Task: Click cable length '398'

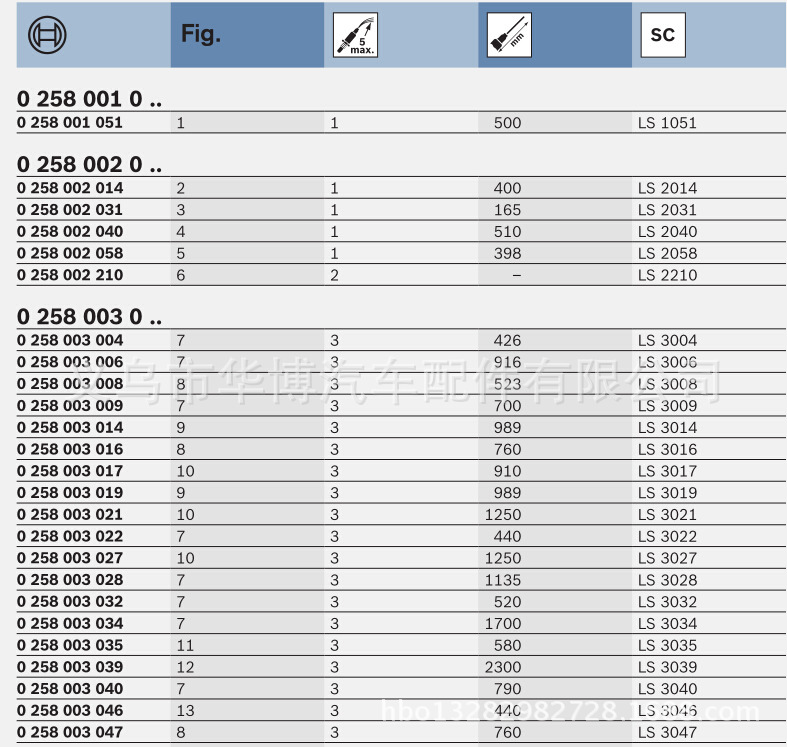Action: click(507, 254)
